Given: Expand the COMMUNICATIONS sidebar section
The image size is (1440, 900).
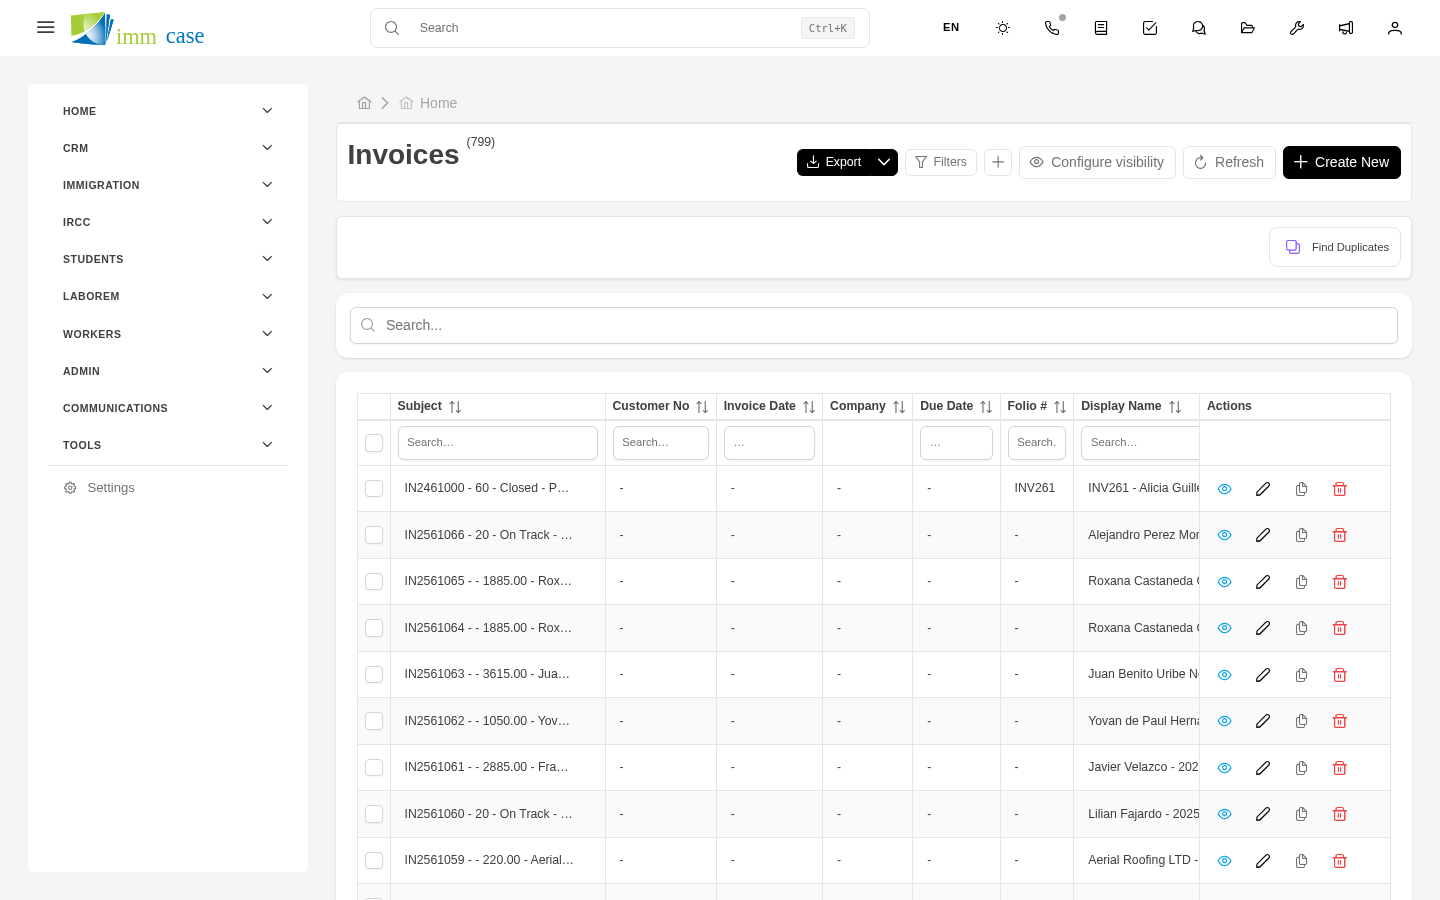Looking at the screenshot, I should click(167, 408).
